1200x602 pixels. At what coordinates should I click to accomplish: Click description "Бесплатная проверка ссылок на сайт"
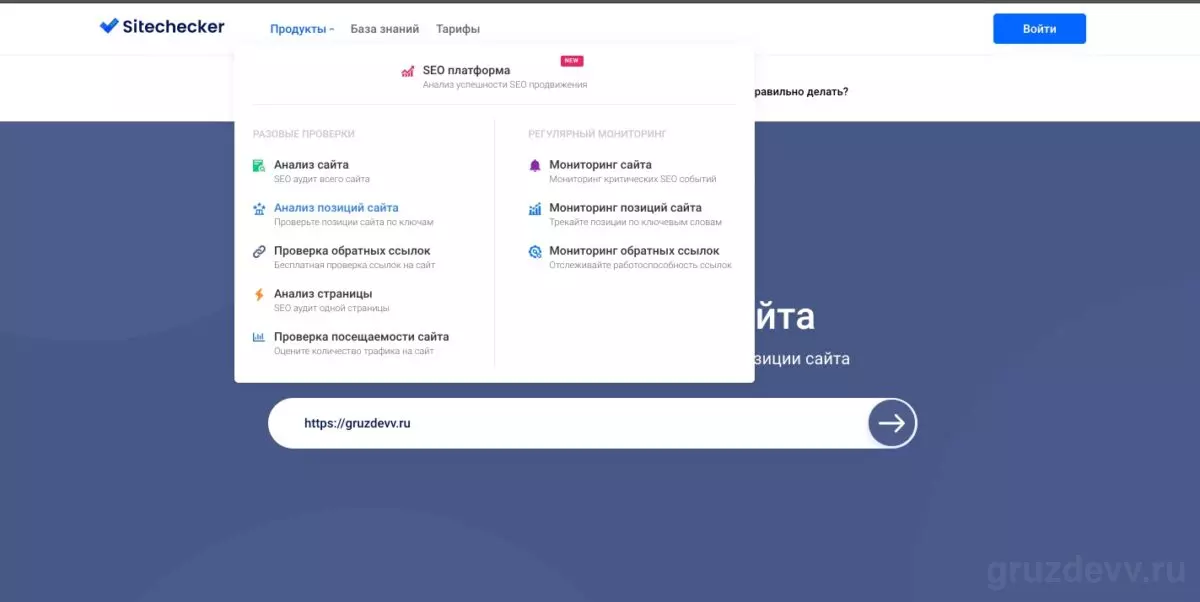pyautogui.click(x=354, y=265)
